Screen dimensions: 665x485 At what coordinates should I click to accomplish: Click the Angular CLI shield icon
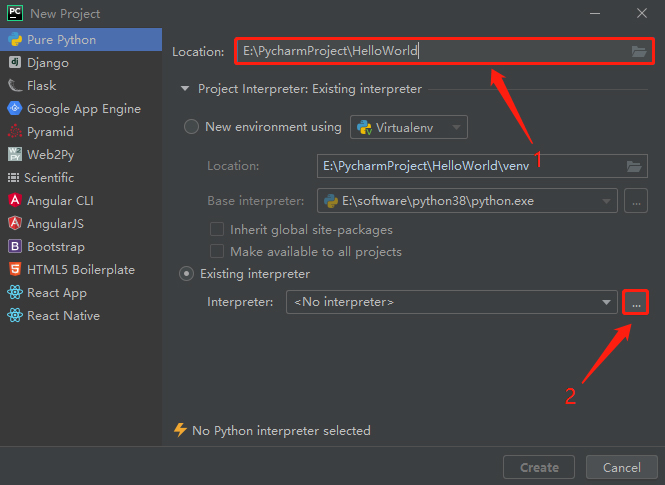(x=15, y=200)
